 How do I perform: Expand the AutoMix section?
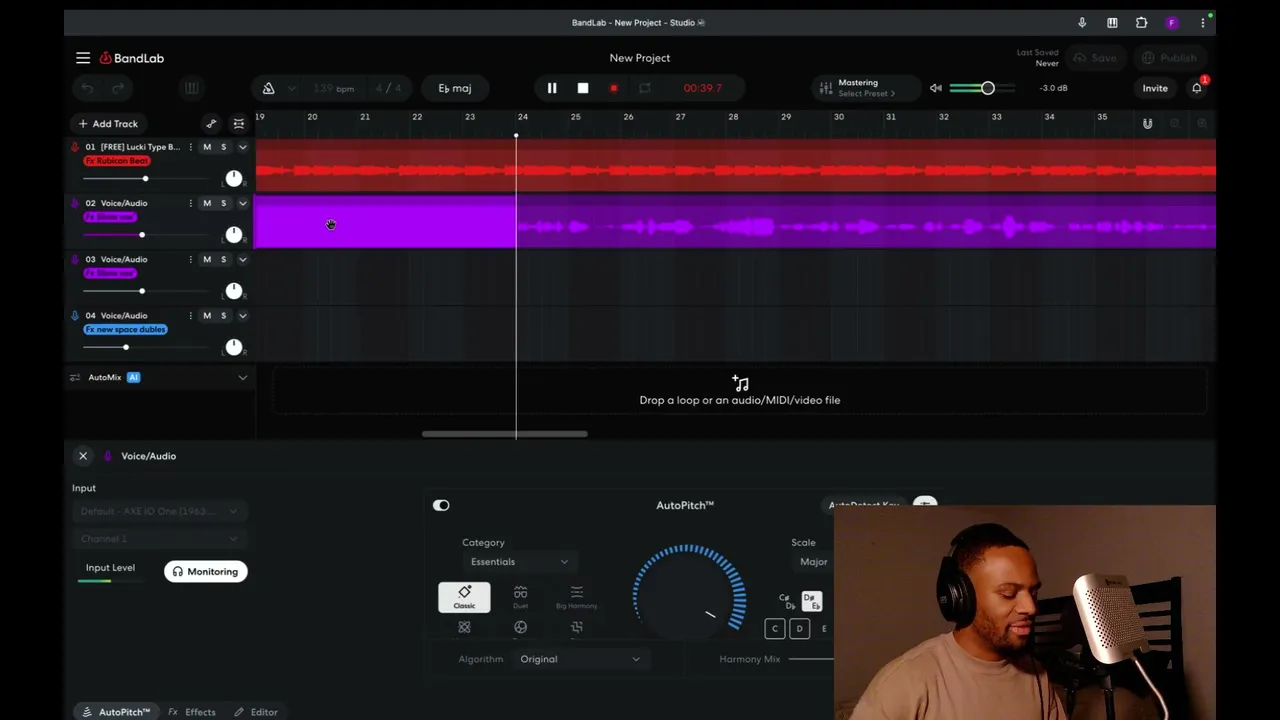click(x=242, y=377)
